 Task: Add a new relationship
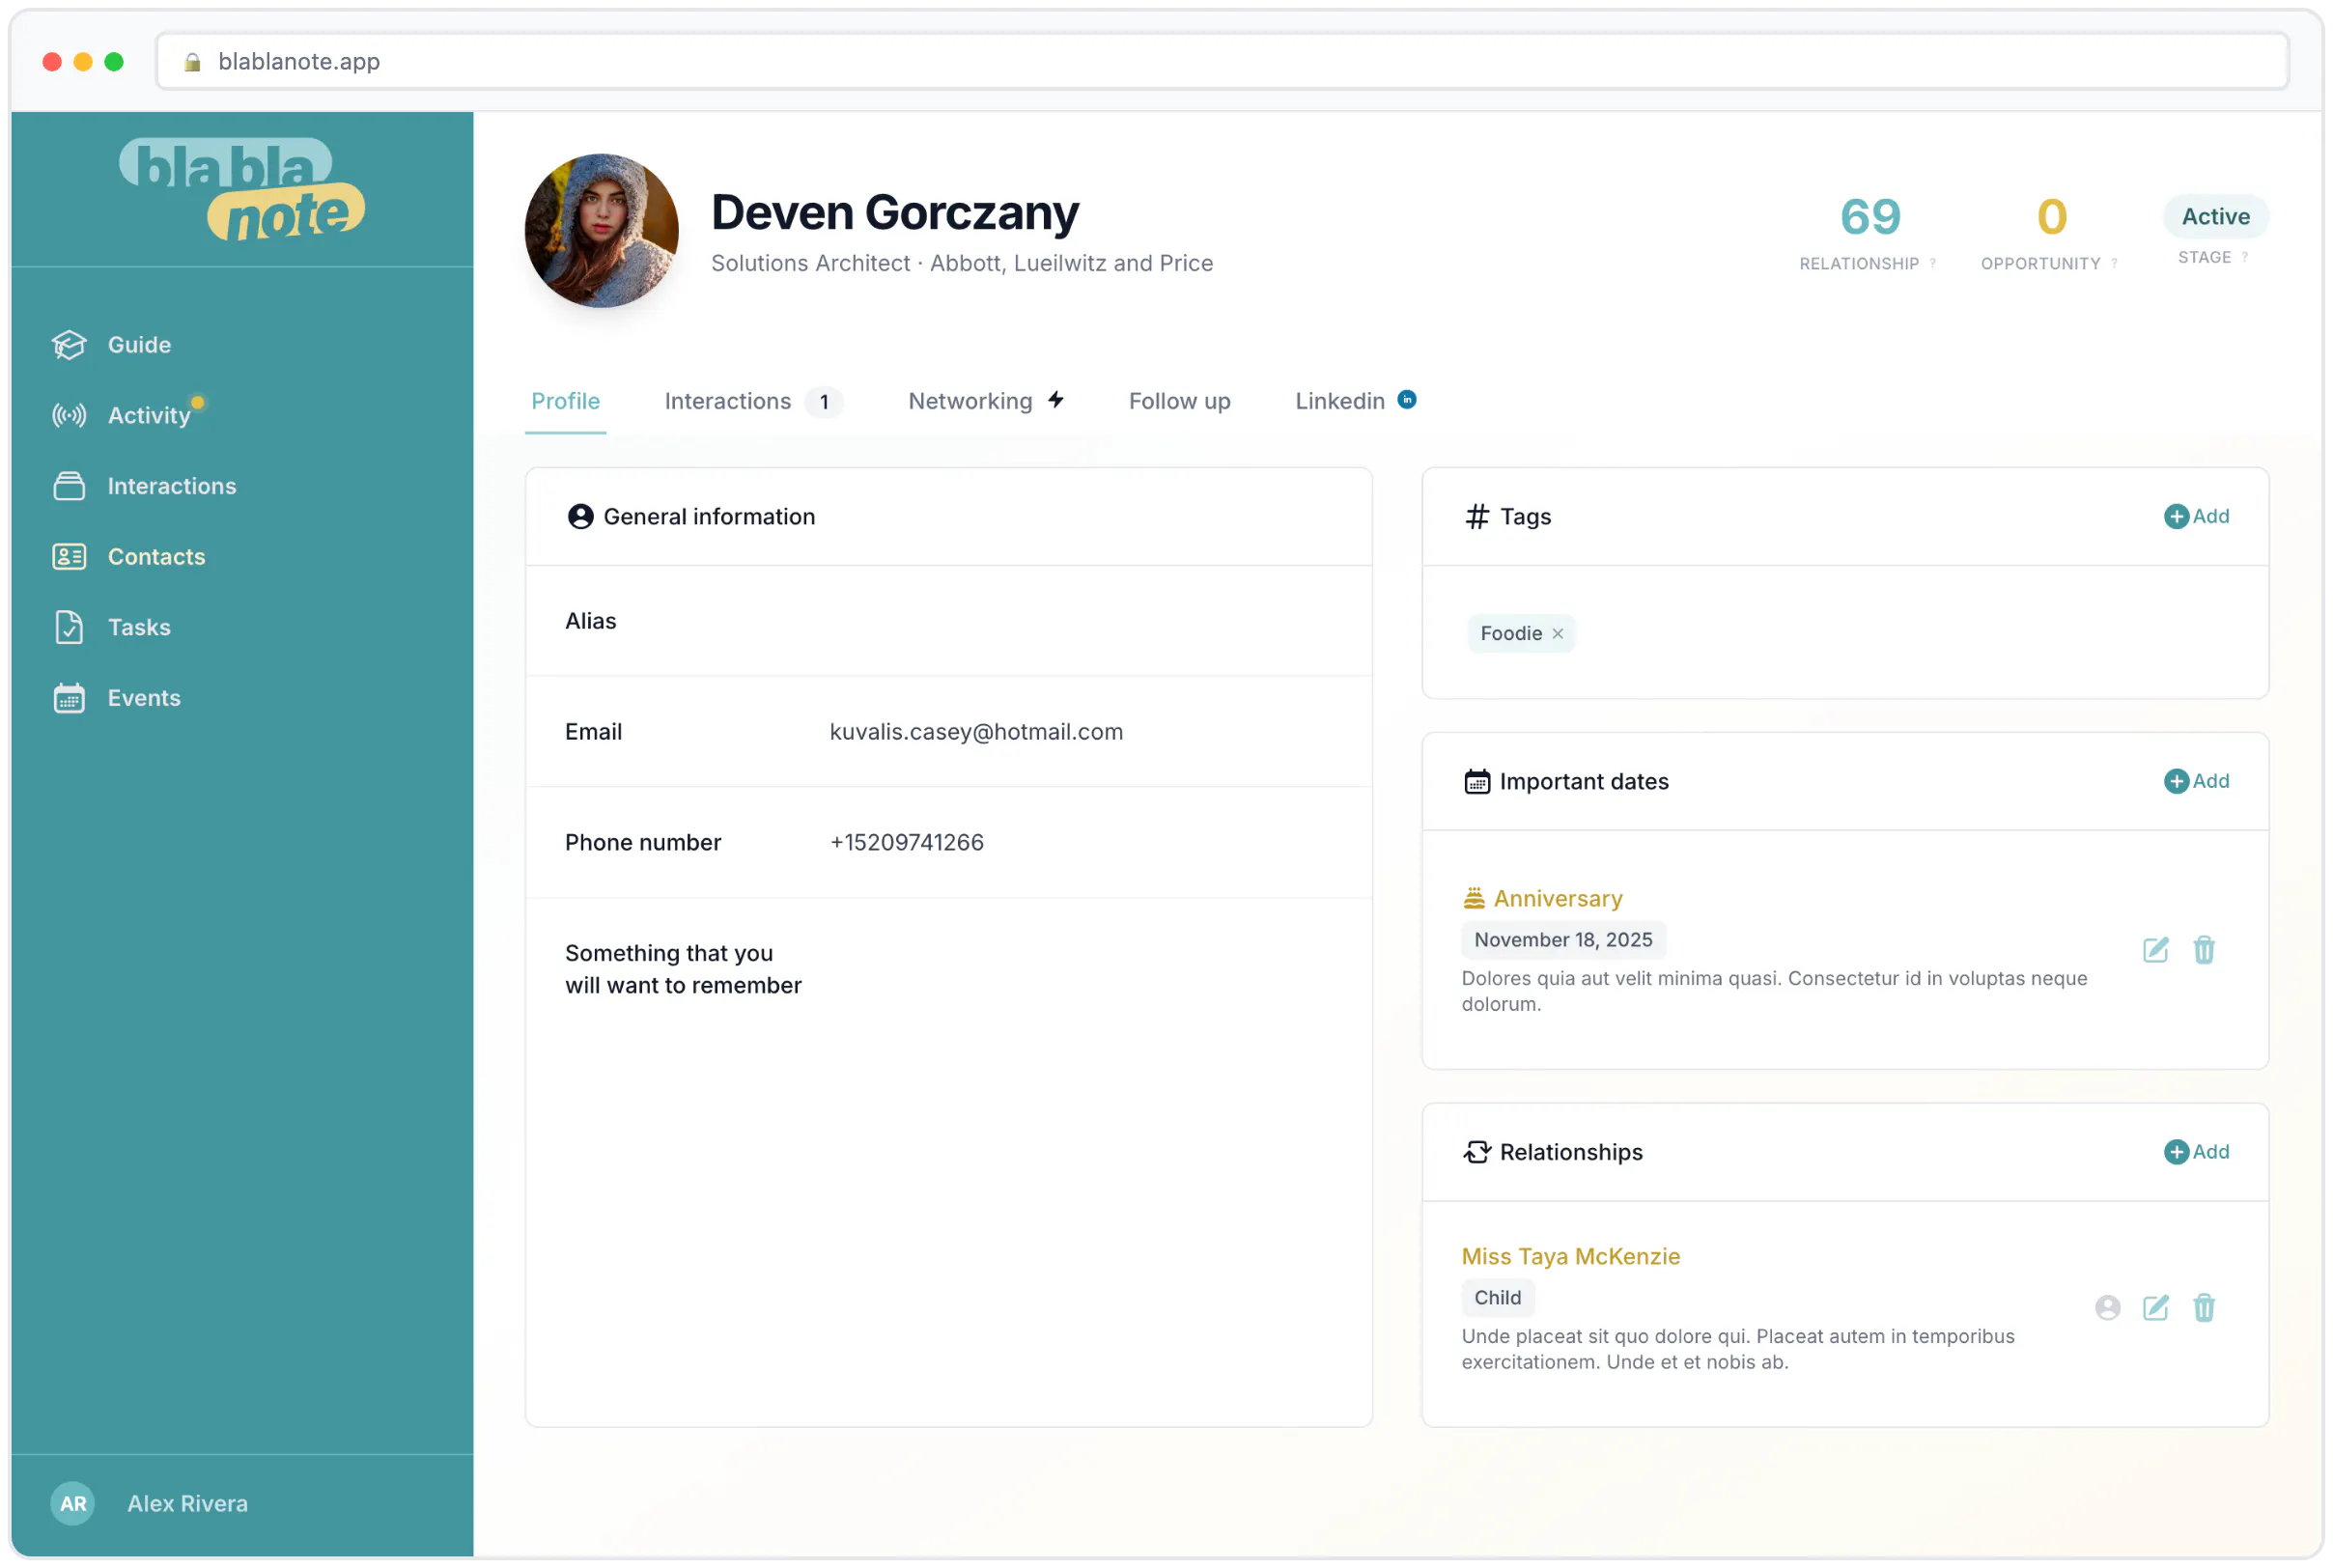(x=2197, y=1152)
